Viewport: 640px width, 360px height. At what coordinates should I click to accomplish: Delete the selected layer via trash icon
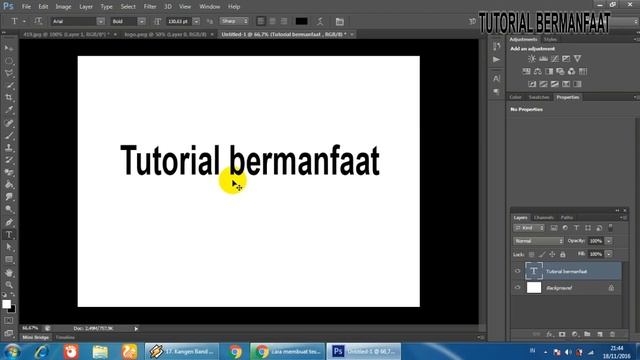pos(612,334)
